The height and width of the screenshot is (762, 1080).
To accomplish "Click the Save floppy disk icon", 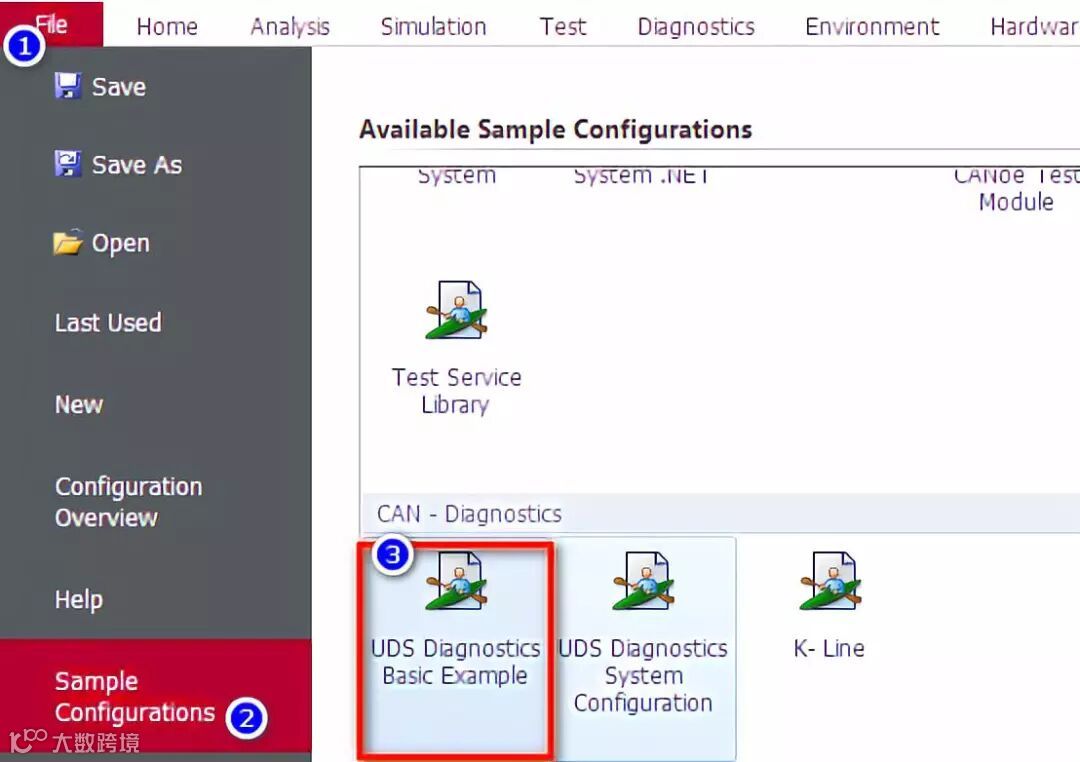I will [68, 86].
